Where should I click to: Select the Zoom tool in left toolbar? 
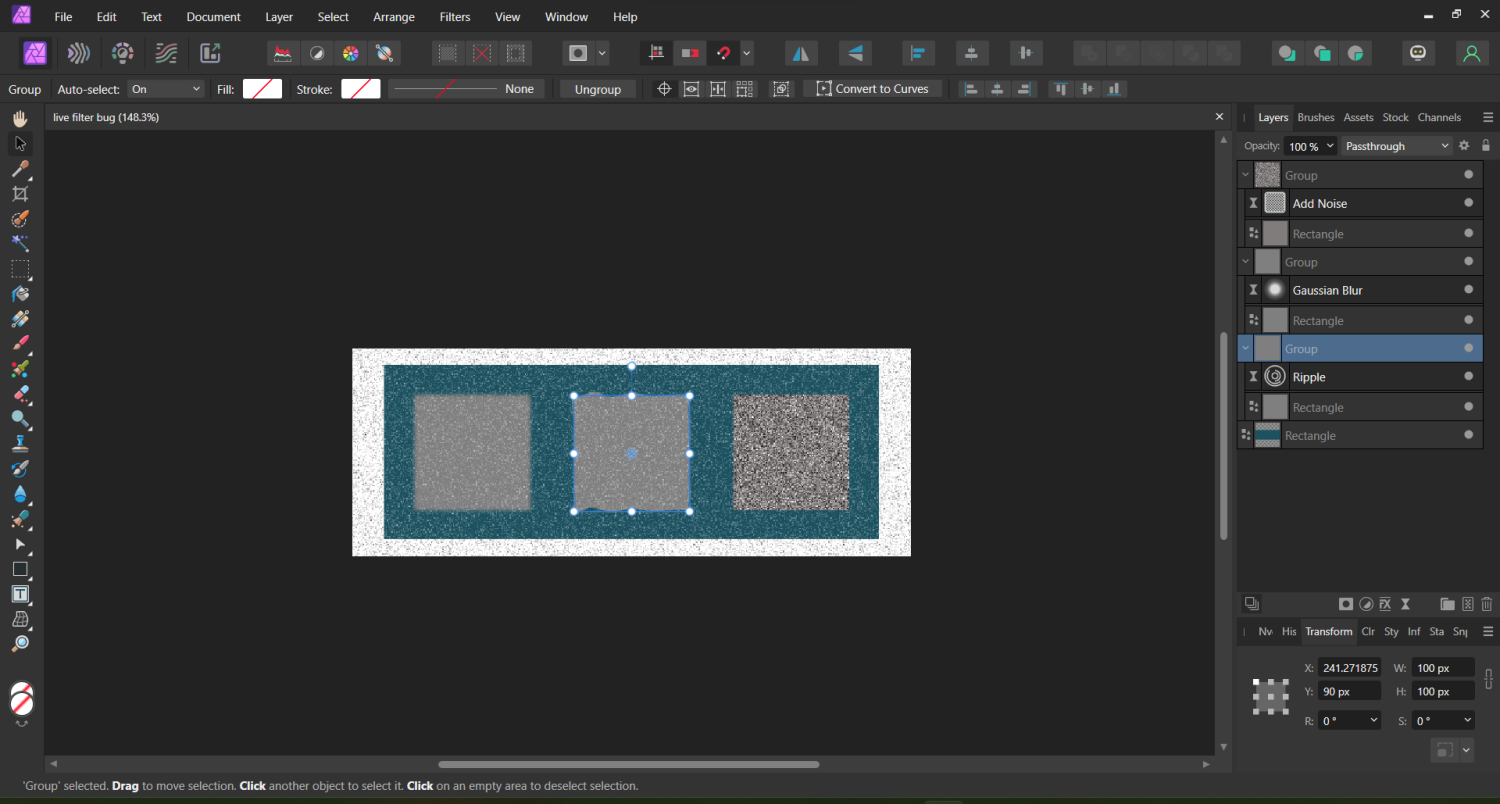tap(20, 644)
